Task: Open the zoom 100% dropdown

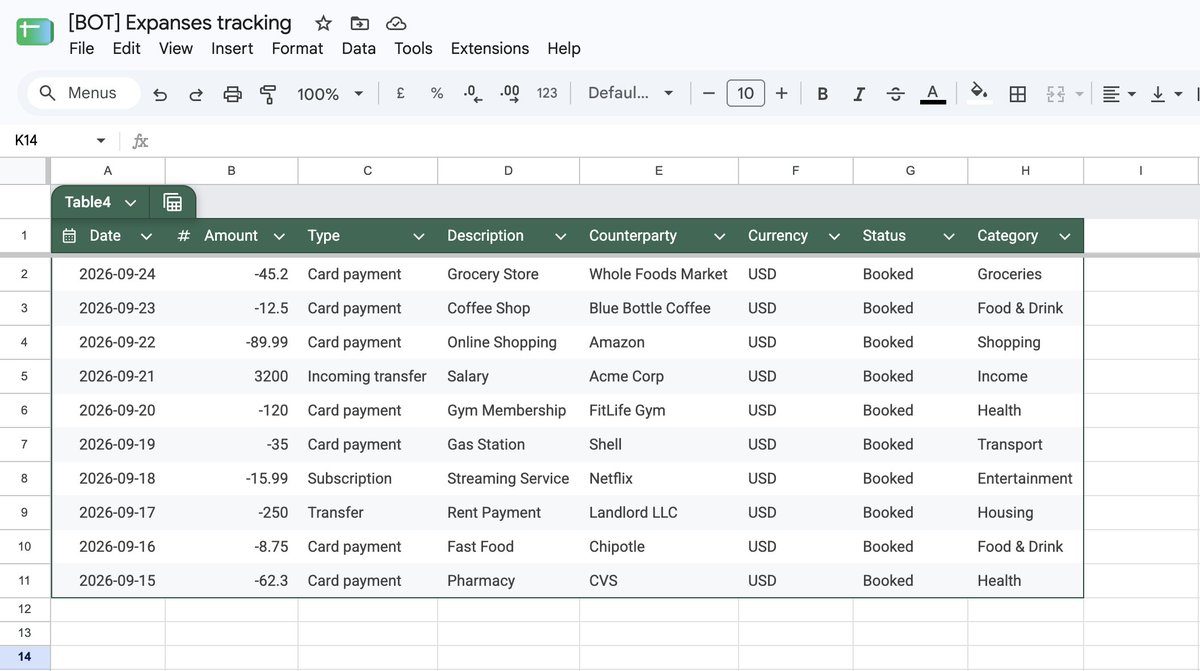Action: (x=330, y=94)
